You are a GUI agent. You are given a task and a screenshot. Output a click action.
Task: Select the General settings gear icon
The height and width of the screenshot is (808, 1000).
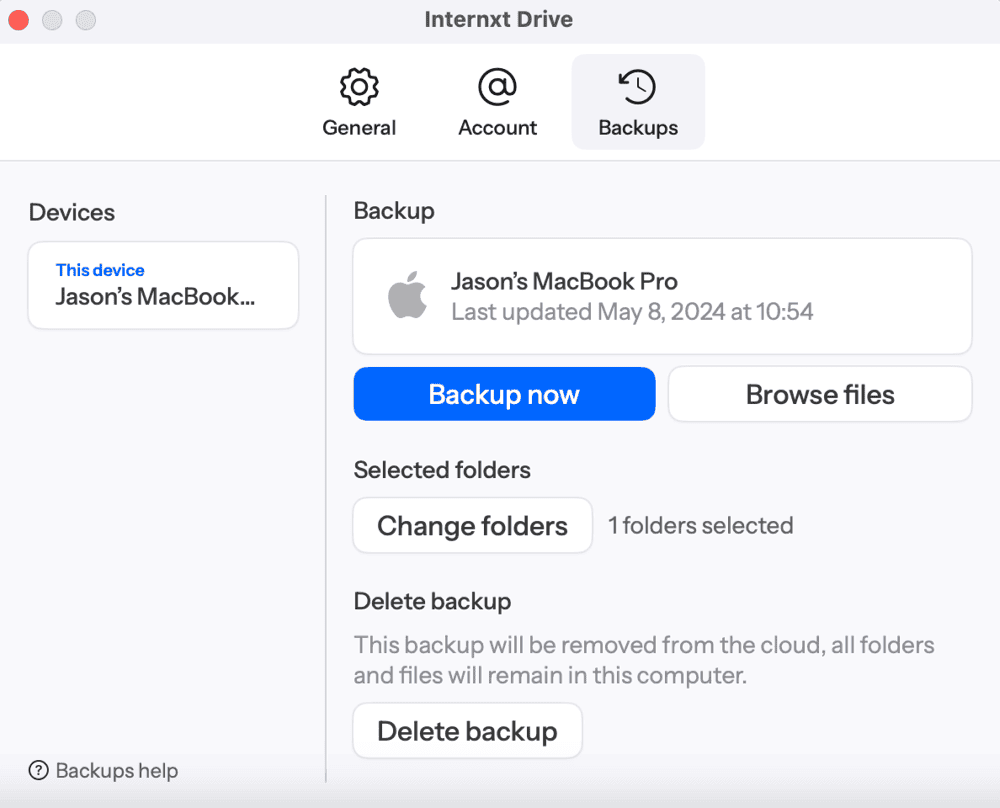pyautogui.click(x=359, y=88)
